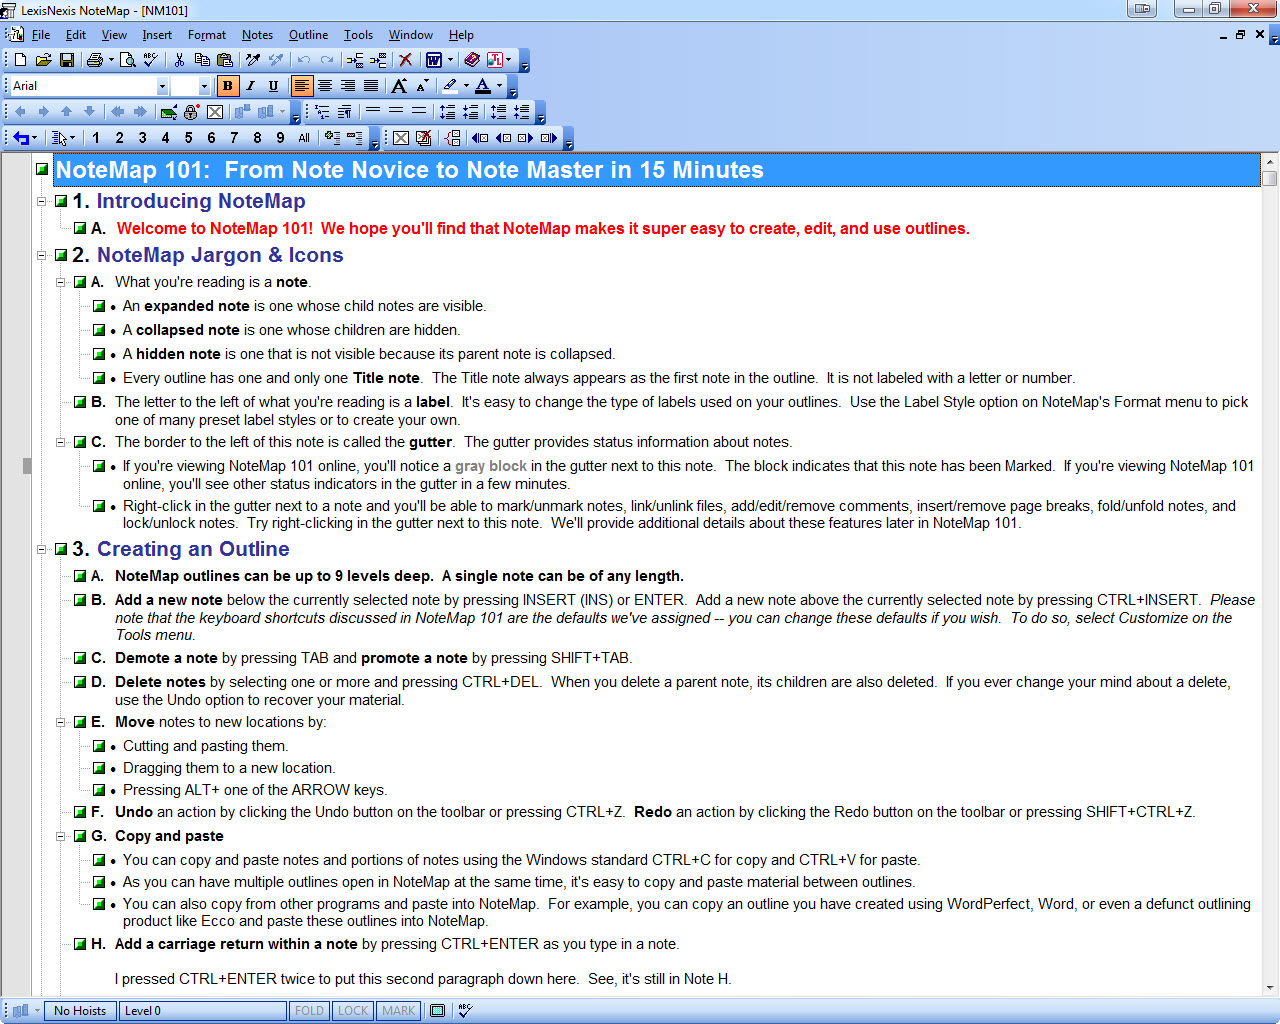This screenshot has height=1024, width=1280.
Task: Toggle MARK in the status bar
Action: tap(398, 1011)
